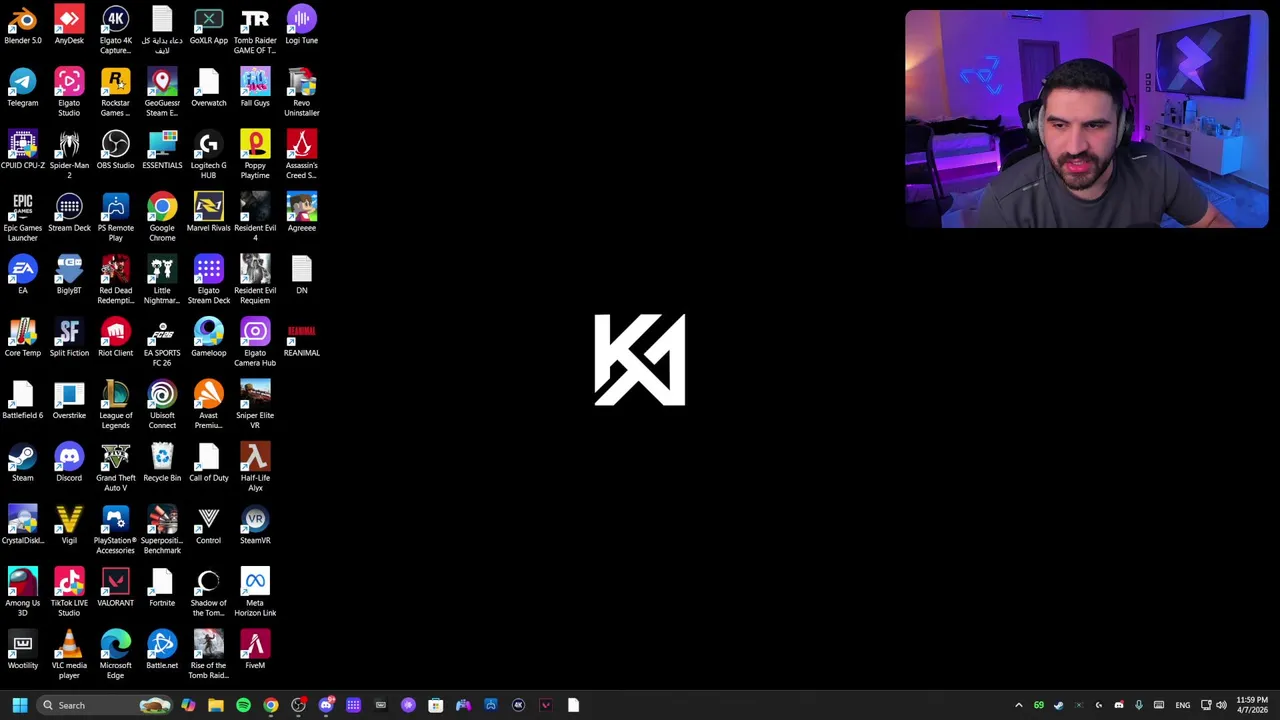This screenshot has width=1280, height=720.
Task: Open Resident Evil Requiem desktop shortcut
Action: (255, 281)
